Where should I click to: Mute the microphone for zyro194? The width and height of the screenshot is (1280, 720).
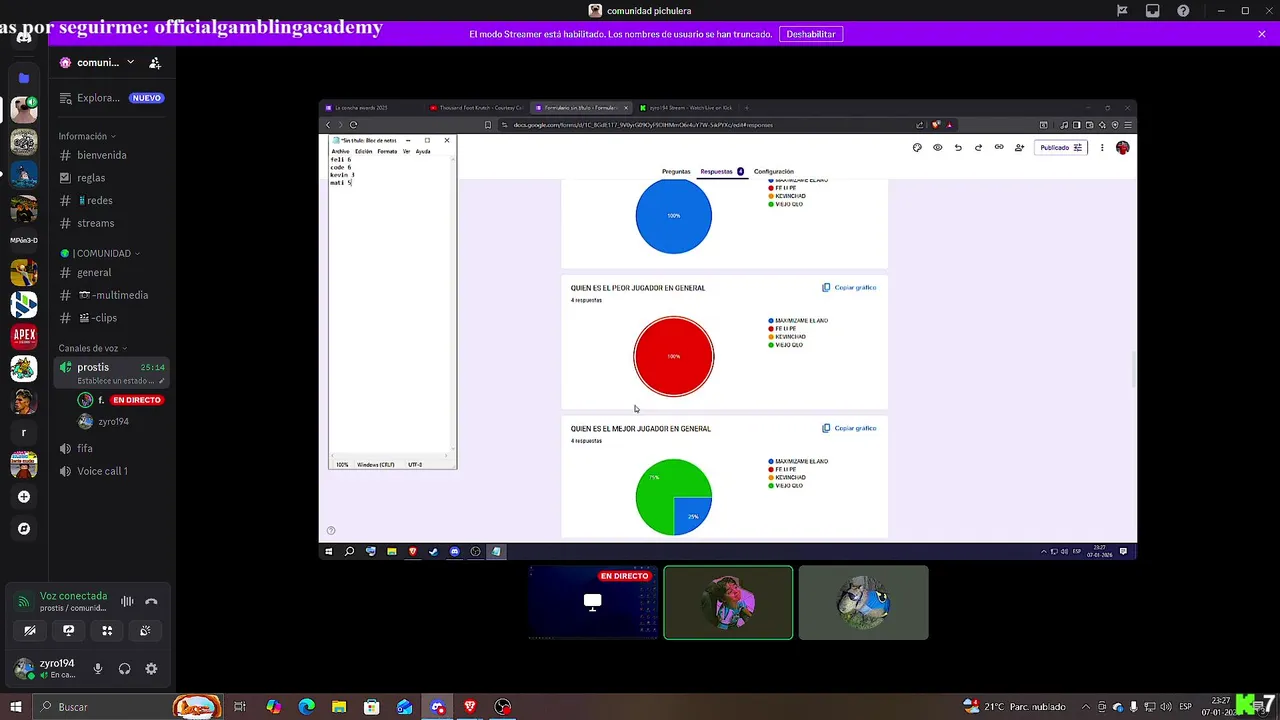[98, 669]
